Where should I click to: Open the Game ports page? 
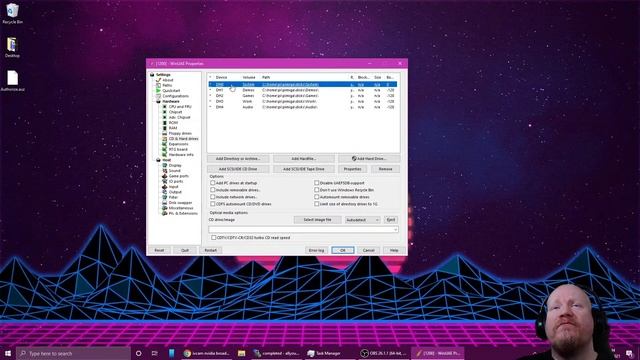[x=178, y=176]
